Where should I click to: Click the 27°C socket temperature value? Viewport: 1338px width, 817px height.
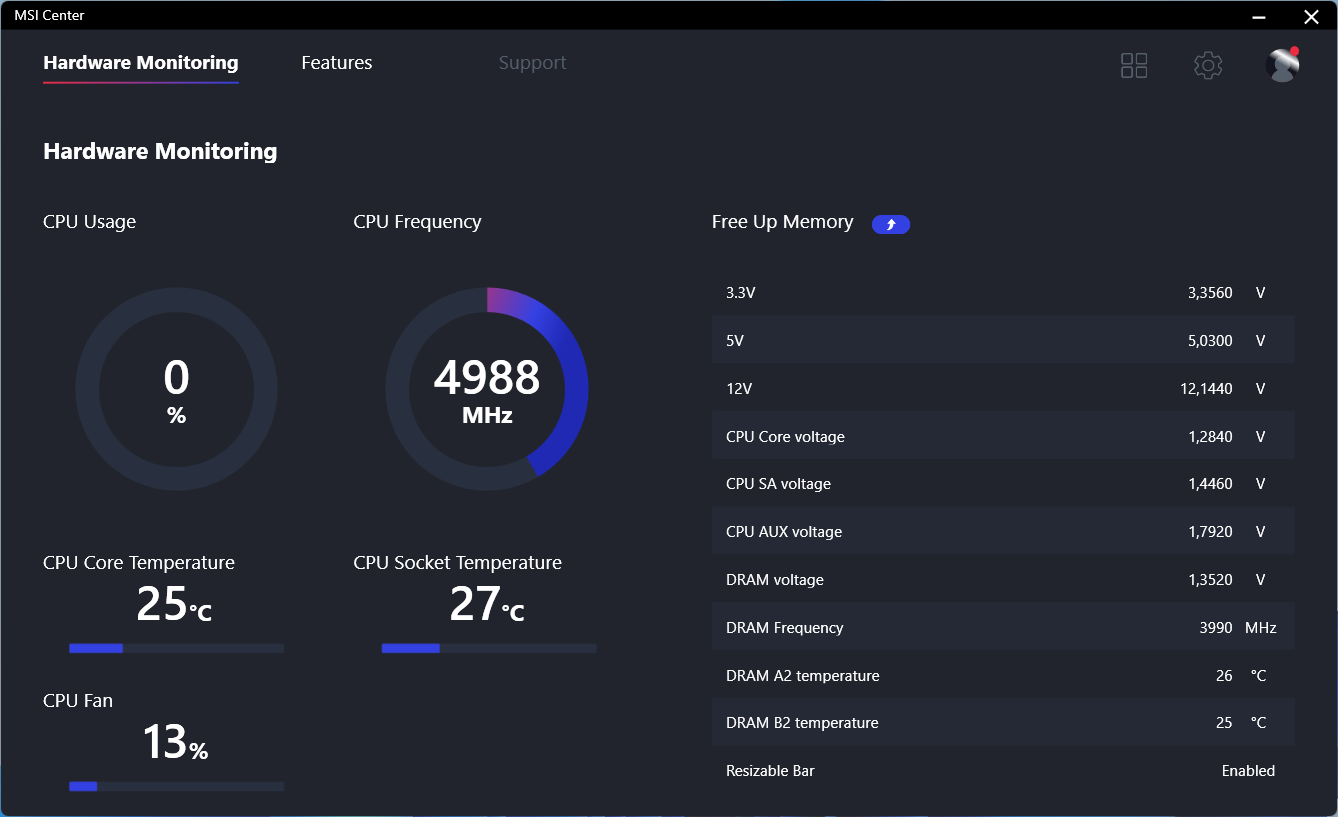487,605
